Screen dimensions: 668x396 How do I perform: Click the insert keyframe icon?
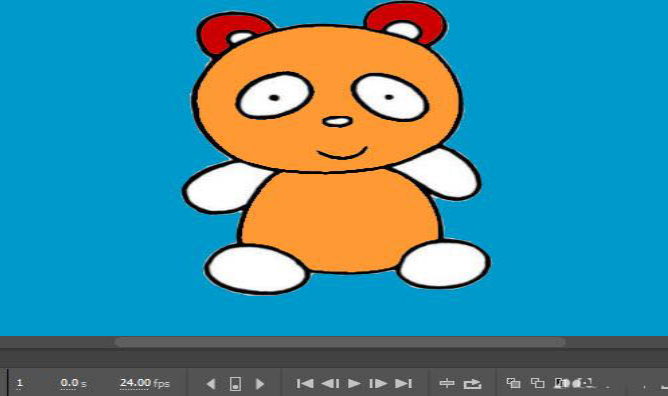tap(235, 384)
